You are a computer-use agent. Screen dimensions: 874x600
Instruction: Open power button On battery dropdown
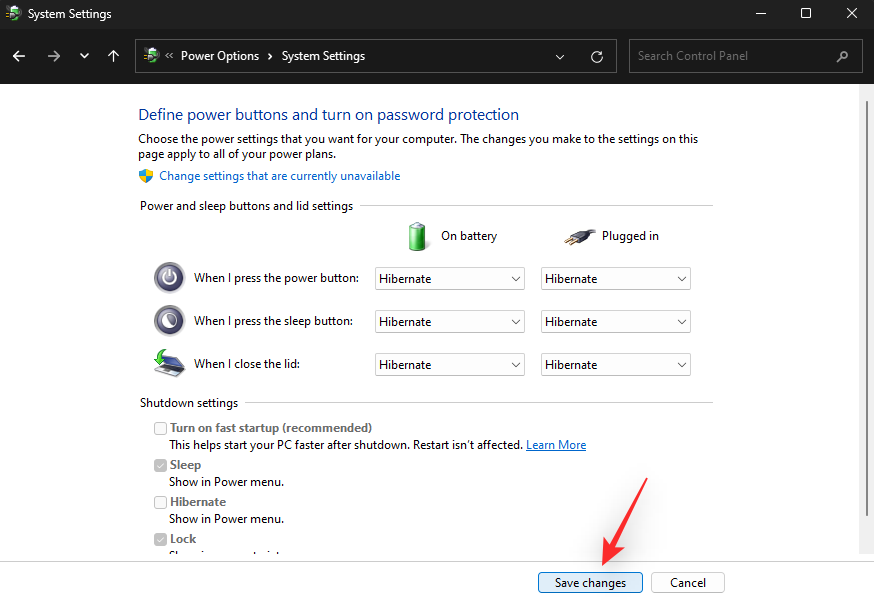click(450, 279)
